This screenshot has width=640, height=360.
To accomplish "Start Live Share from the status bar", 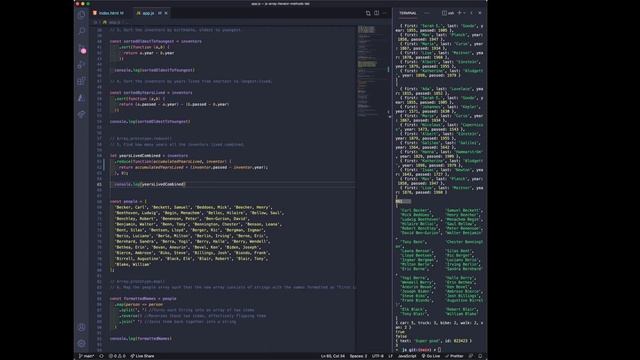I will (142, 356).
